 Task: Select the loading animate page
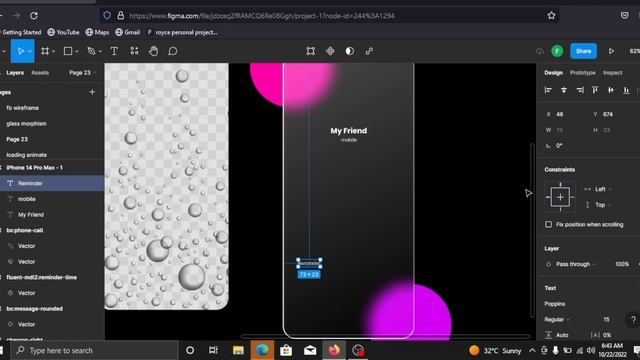click(27, 155)
